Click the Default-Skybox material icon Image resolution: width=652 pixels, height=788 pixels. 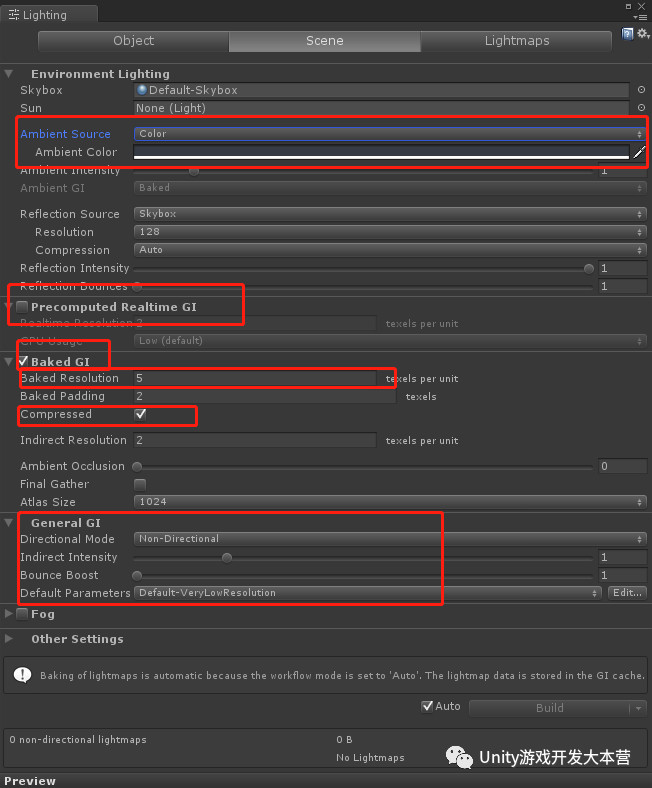click(143, 90)
